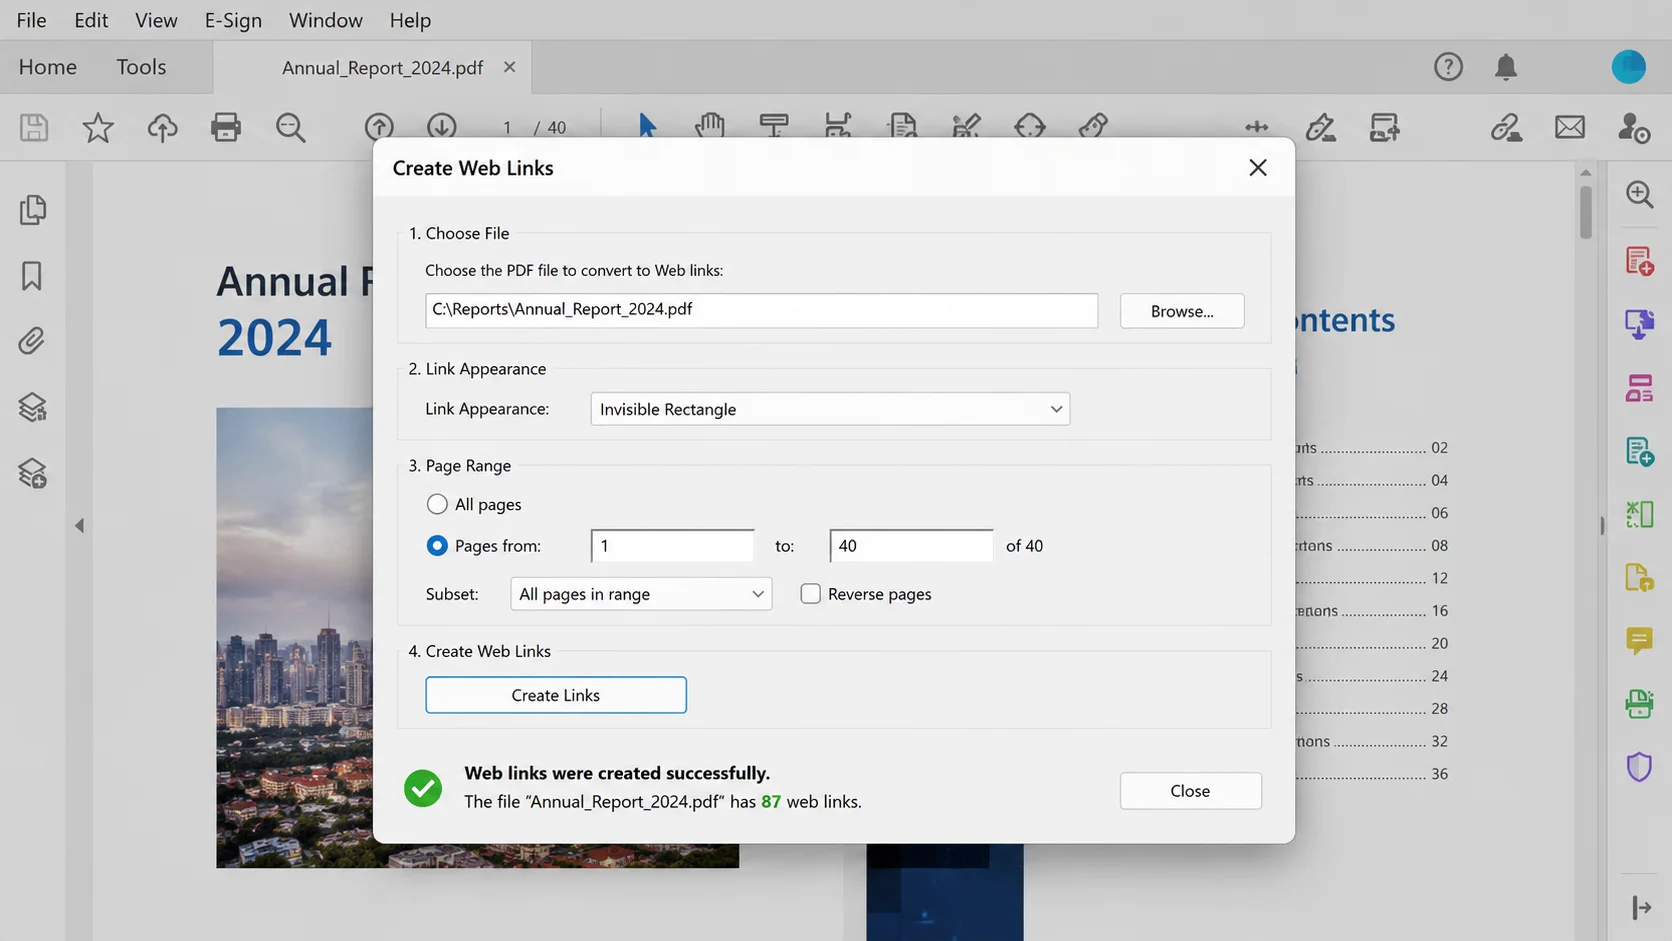Viewport: 1672px width, 941px height.
Task: Open the View menu
Action: pyautogui.click(x=156, y=20)
